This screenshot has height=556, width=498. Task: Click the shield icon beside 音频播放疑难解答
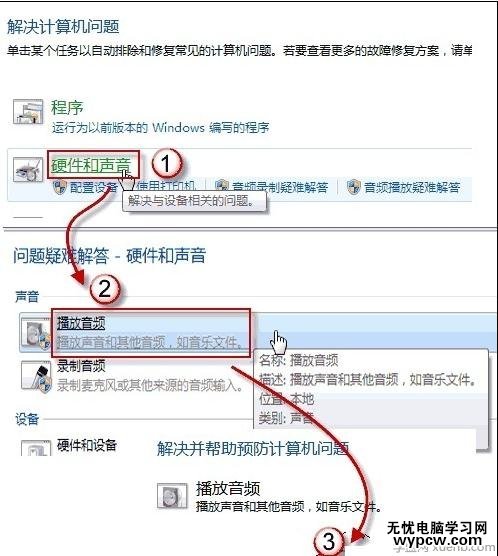pyautogui.click(x=354, y=187)
